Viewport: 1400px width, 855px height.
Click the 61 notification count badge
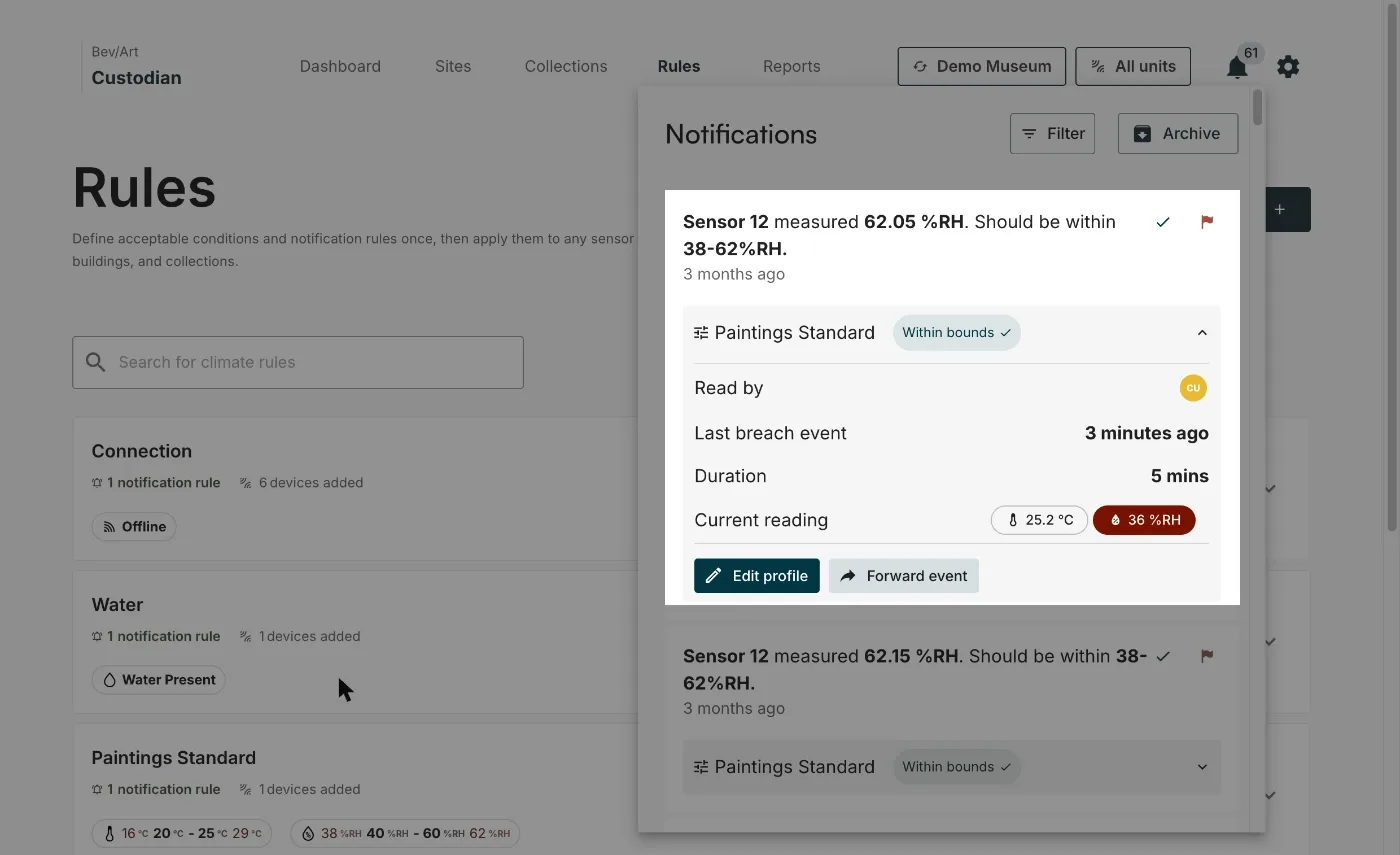[1250, 53]
